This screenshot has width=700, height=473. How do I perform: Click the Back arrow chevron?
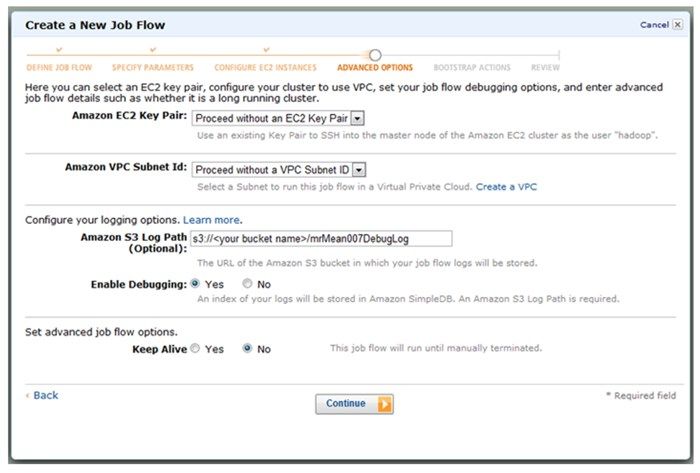tap(27, 395)
